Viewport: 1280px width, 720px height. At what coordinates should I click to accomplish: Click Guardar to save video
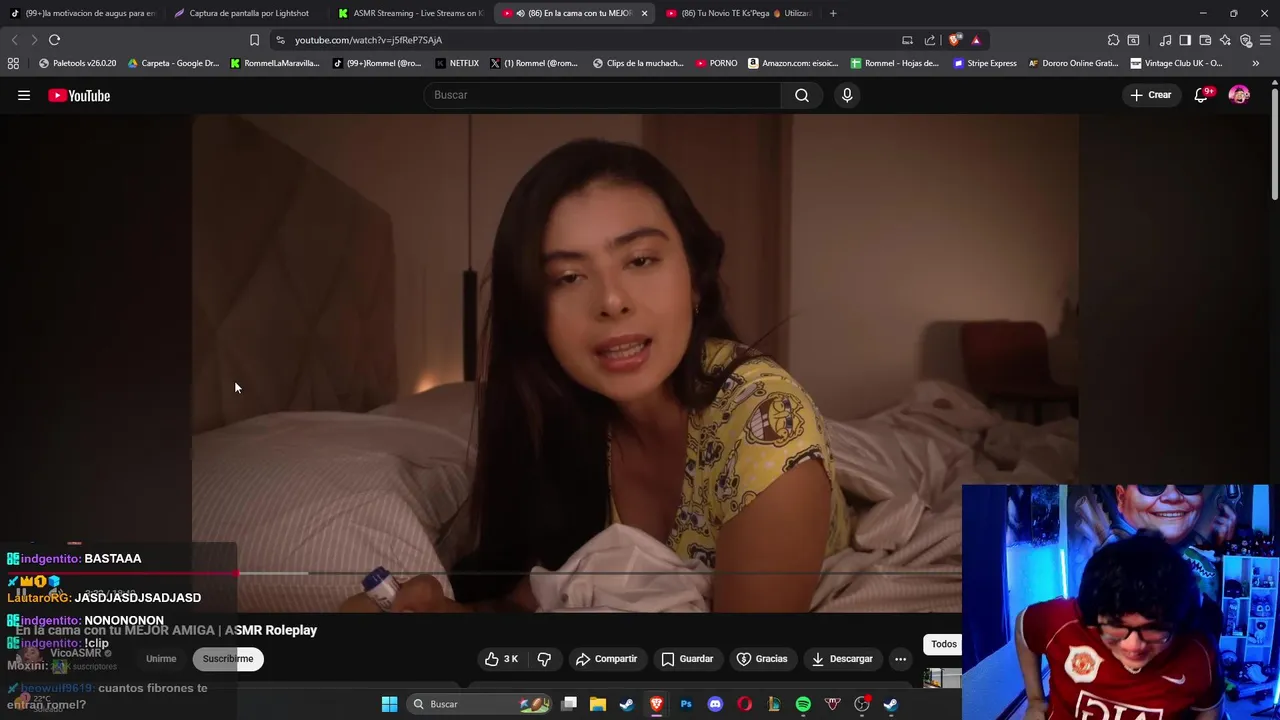click(687, 659)
